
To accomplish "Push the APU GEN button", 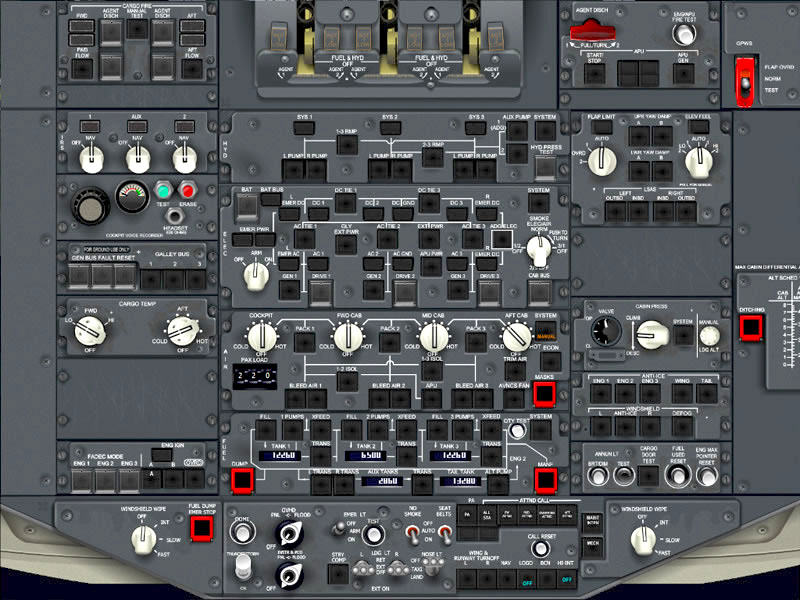I will [683, 73].
